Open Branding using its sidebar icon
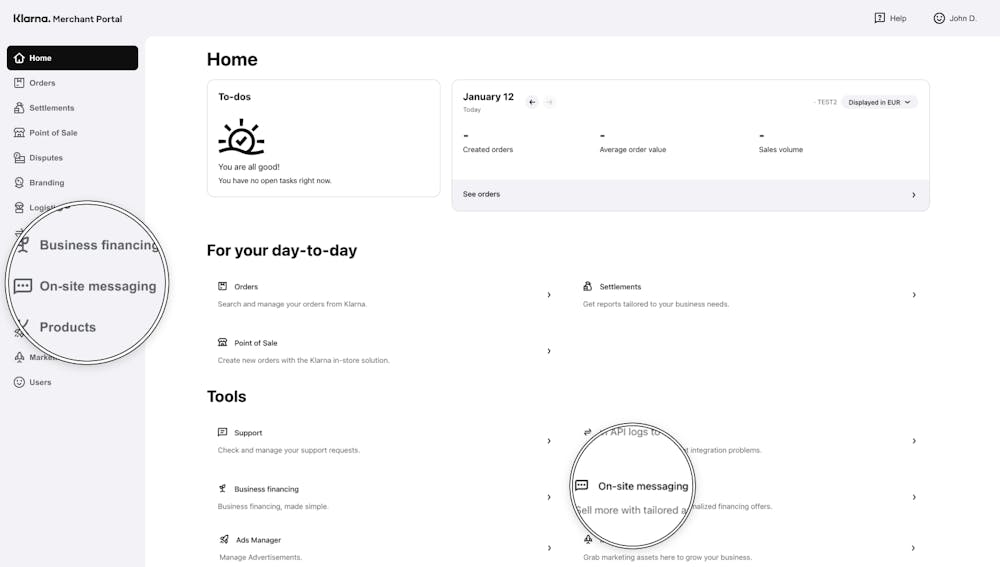This screenshot has width=1000, height=567. pyautogui.click(x=19, y=182)
